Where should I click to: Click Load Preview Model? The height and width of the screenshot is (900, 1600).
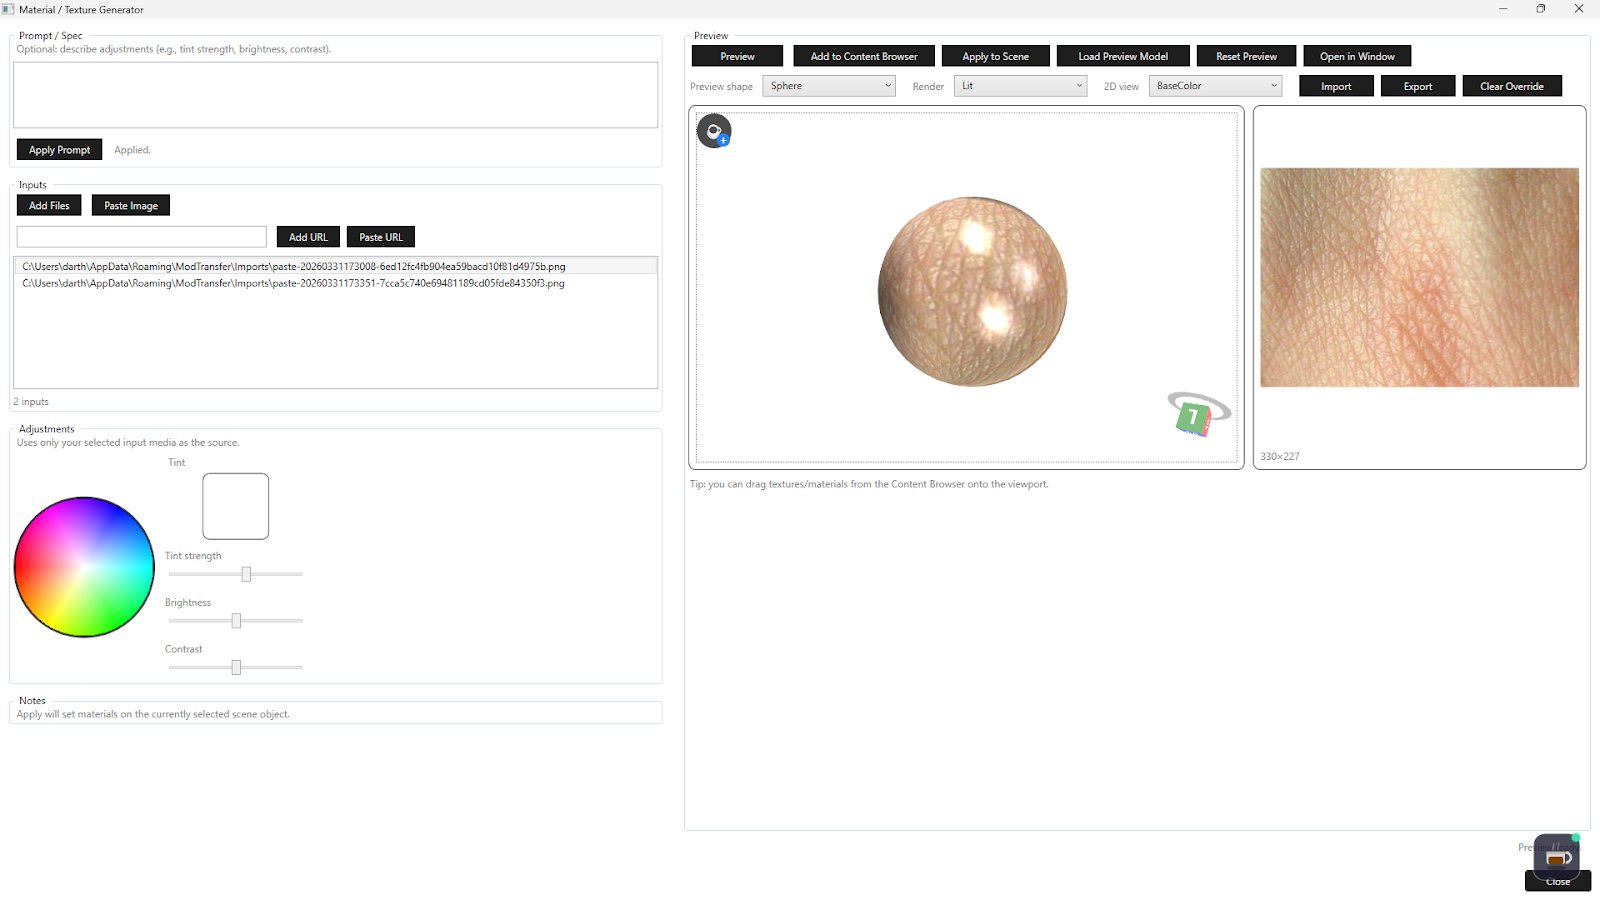(1123, 56)
